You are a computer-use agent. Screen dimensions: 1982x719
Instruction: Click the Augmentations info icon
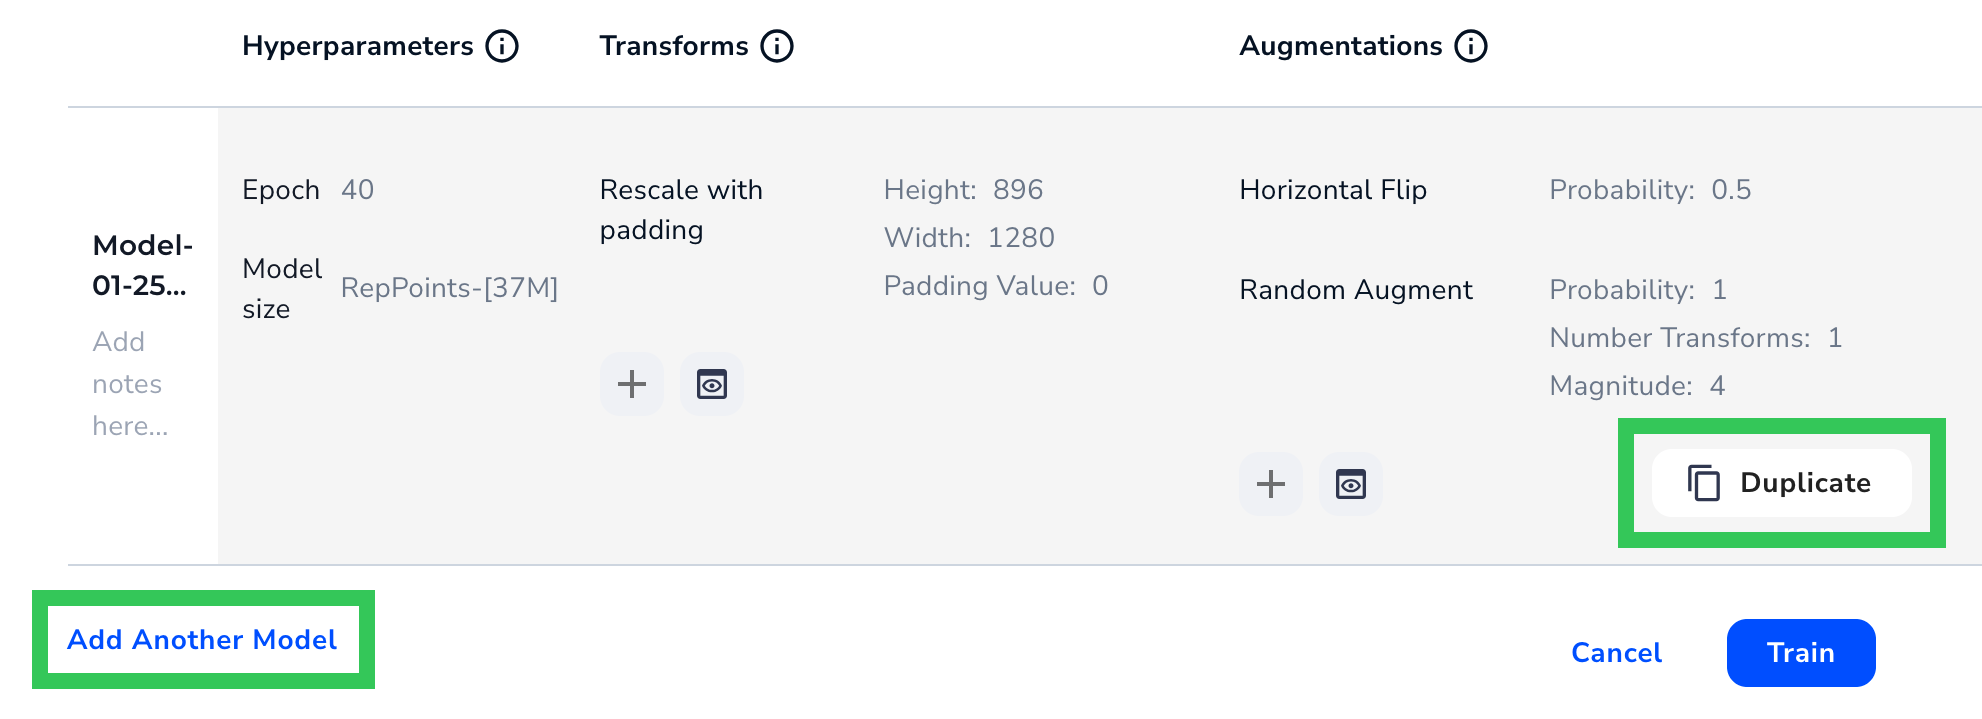1471,46
